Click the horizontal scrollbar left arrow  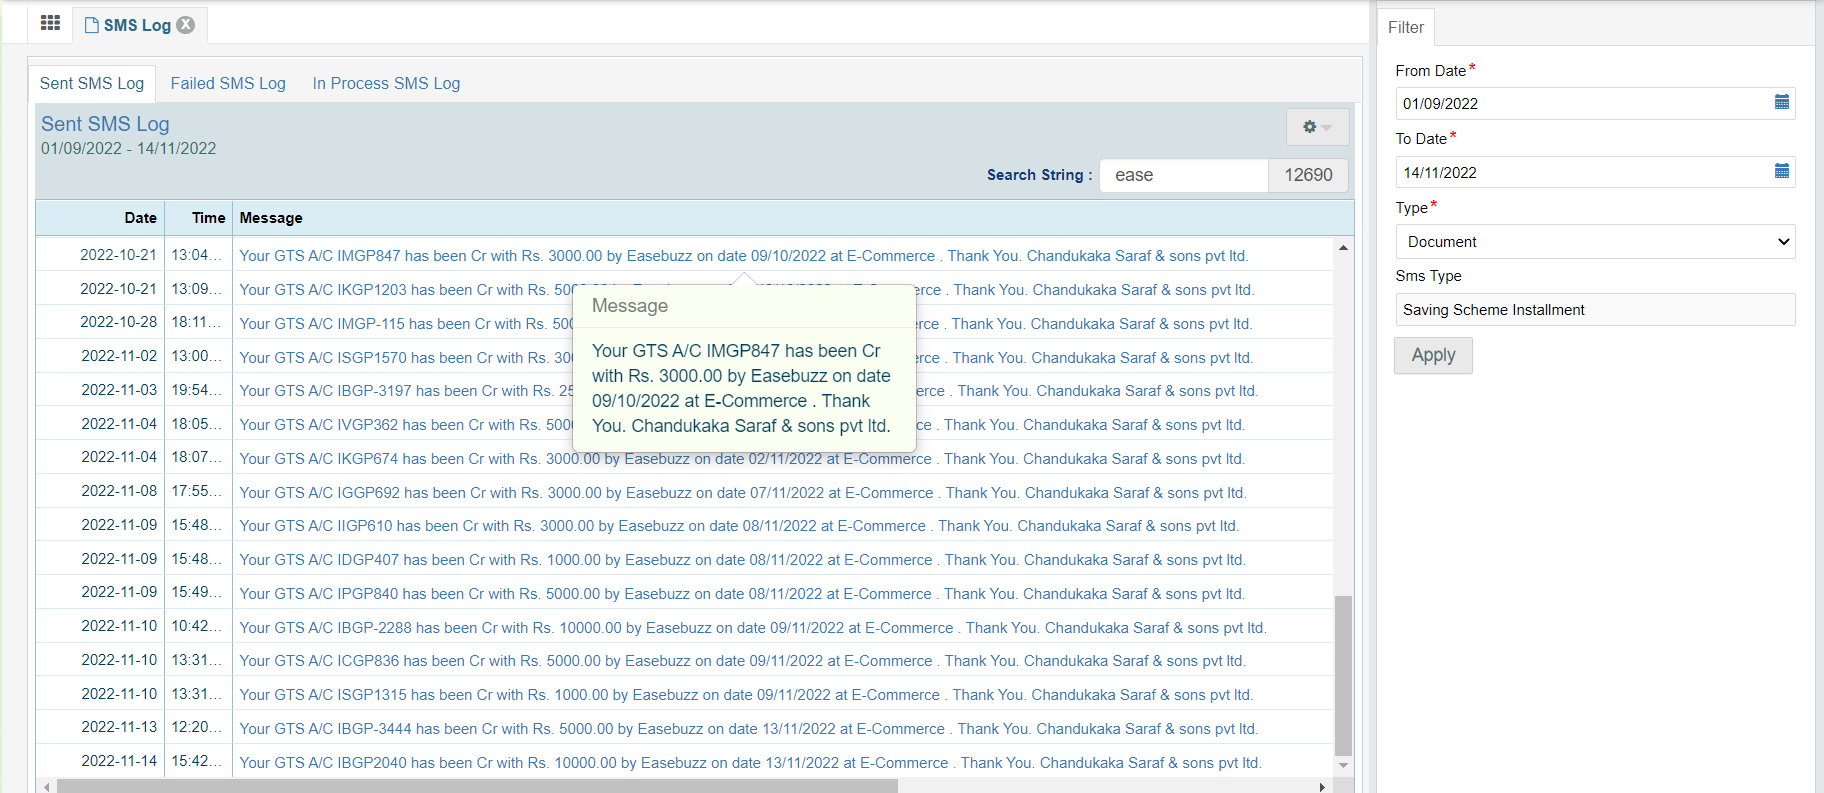pos(46,787)
